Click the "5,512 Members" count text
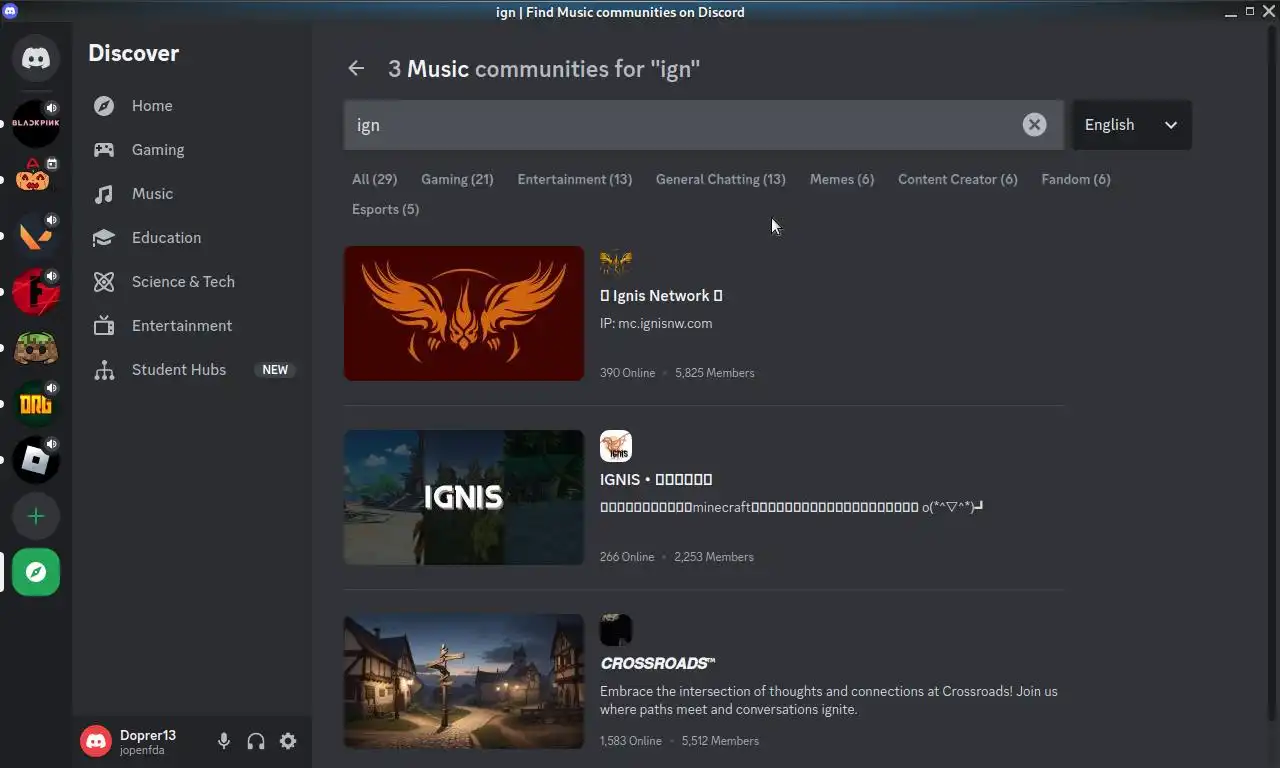1280x768 pixels. tap(720, 740)
